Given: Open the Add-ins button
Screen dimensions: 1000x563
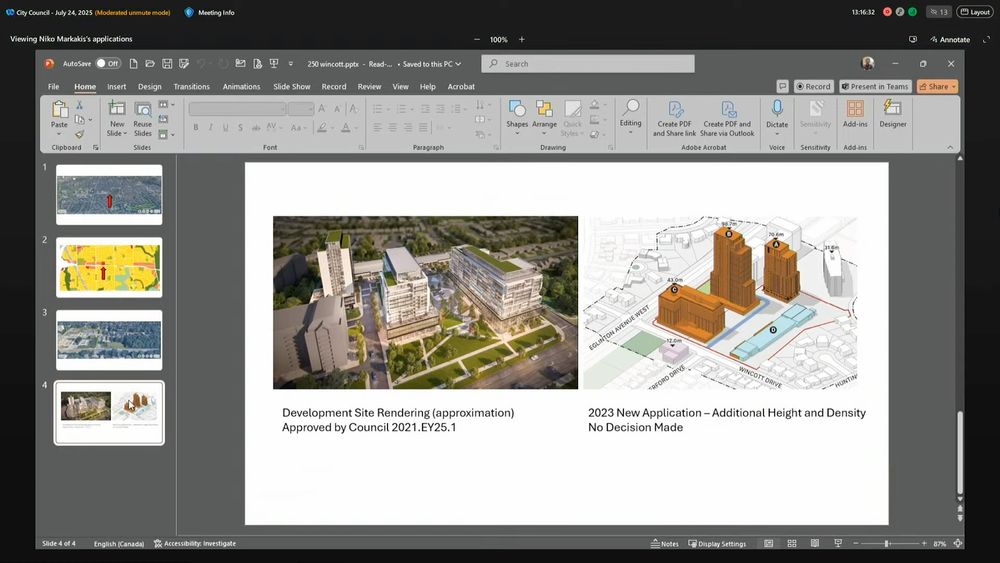Looking at the screenshot, I should tap(855, 114).
